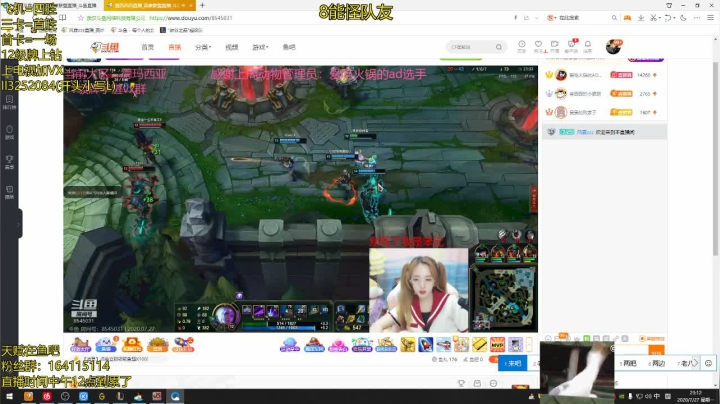The height and width of the screenshot is (404, 720).
Task: Click the 鱼翅 0 balance label
Action: tap(473, 359)
